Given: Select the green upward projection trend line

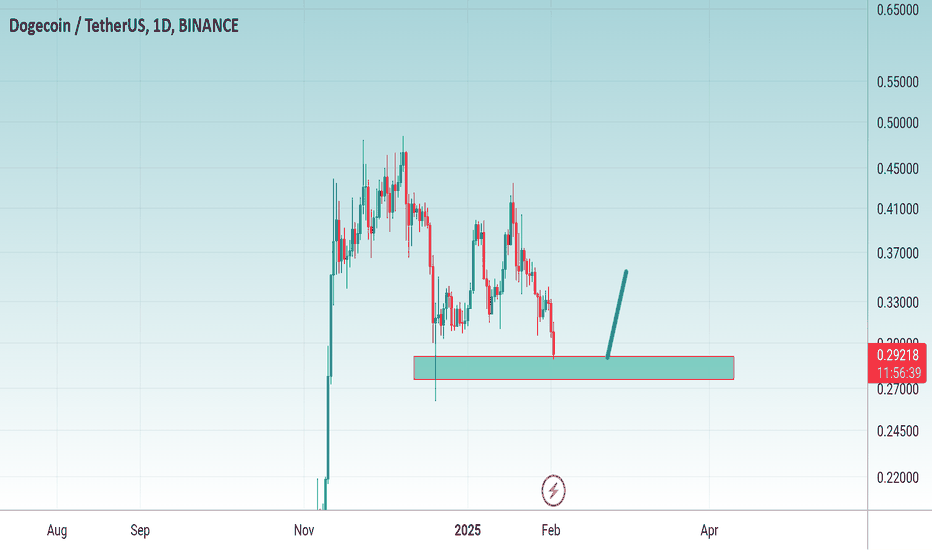Looking at the screenshot, I should point(617,315).
